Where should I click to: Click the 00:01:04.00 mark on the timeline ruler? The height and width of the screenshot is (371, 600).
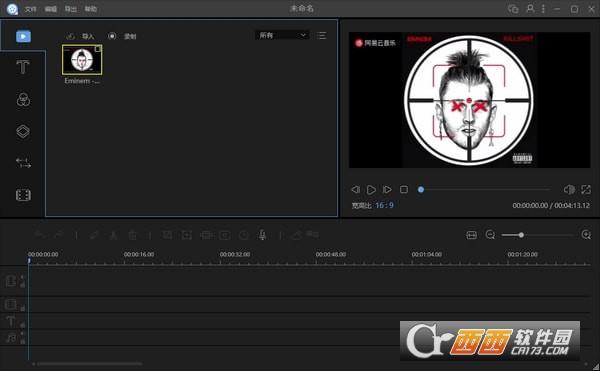pos(427,254)
